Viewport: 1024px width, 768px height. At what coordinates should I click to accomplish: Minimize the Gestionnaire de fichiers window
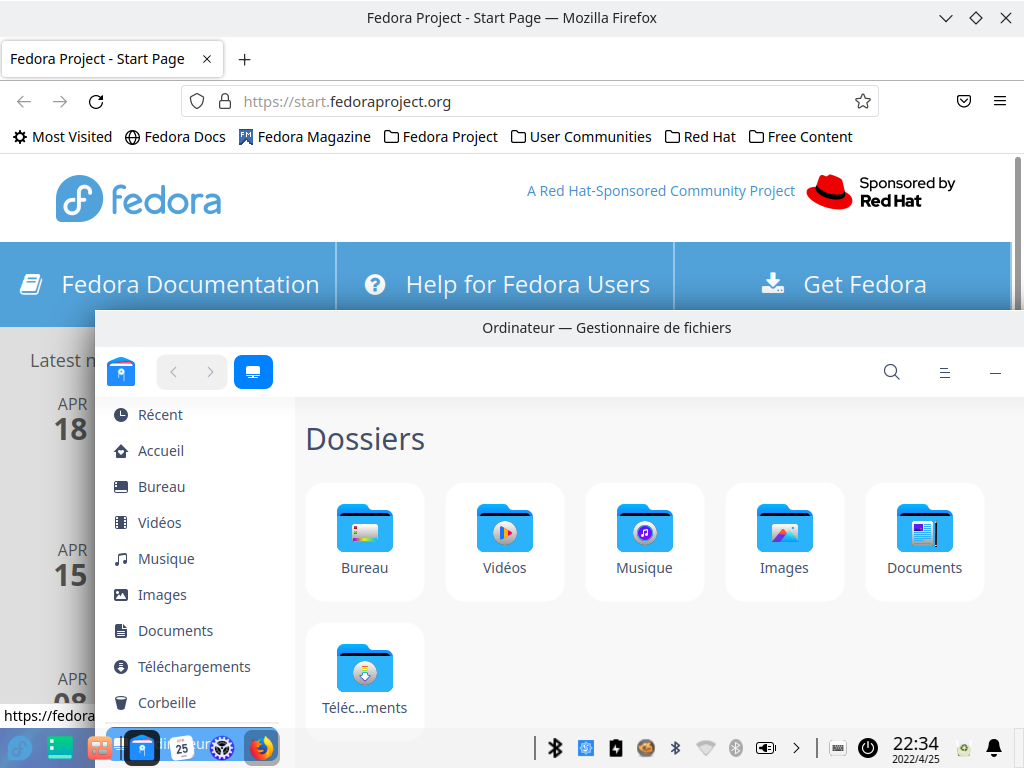tap(995, 373)
